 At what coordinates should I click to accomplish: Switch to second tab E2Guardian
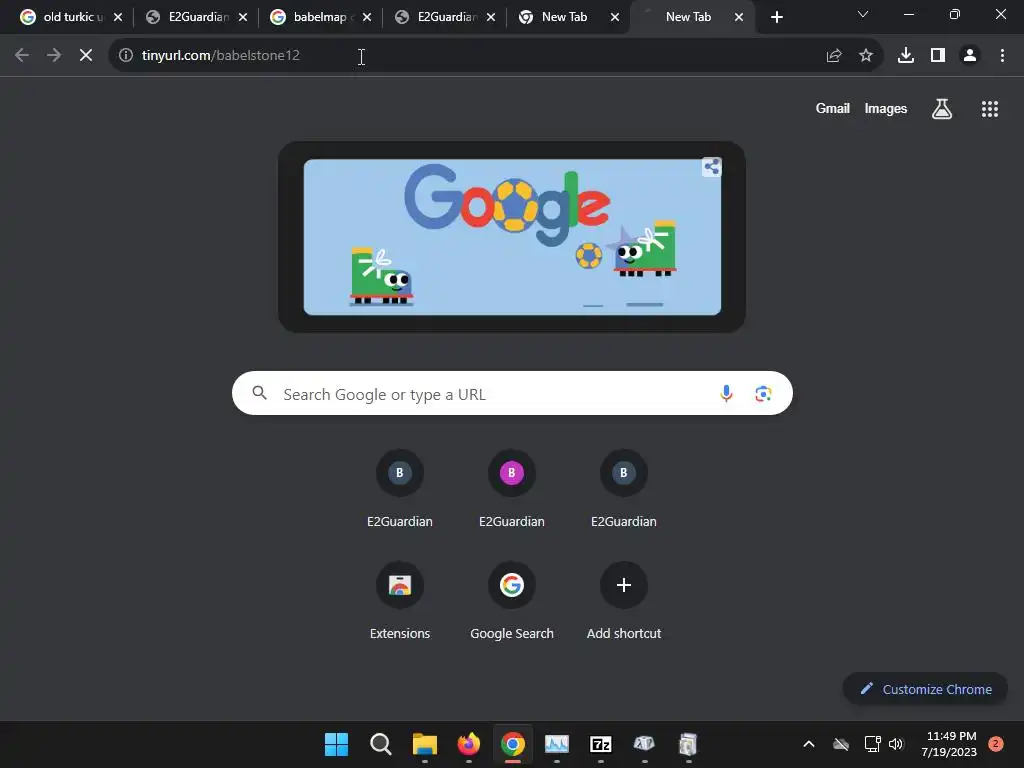(x=189, y=17)
